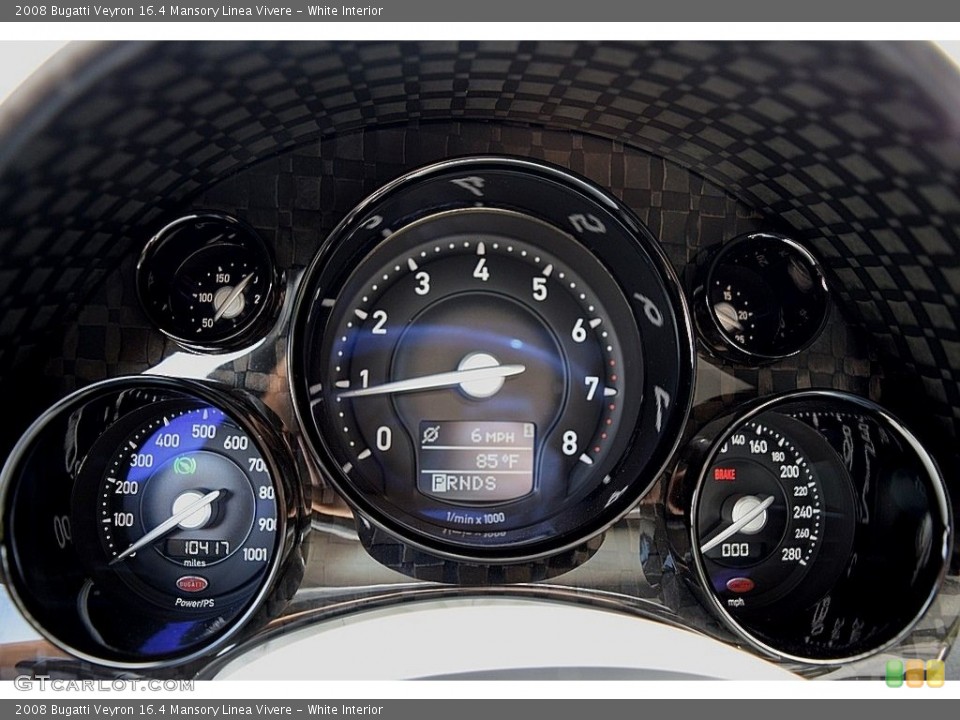The width and height of the screenshot is (960, 720).
Task: Click the bottom caption title text
Action: [x=199, y=710]
